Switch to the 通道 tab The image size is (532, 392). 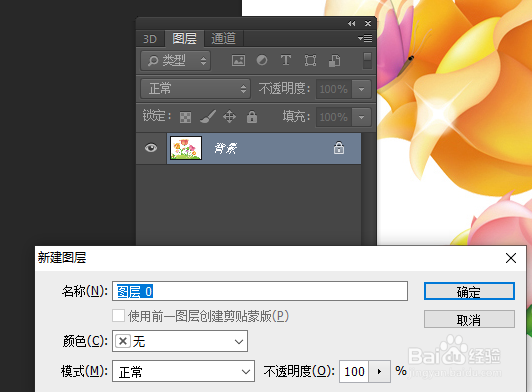[x=223, y=38]
